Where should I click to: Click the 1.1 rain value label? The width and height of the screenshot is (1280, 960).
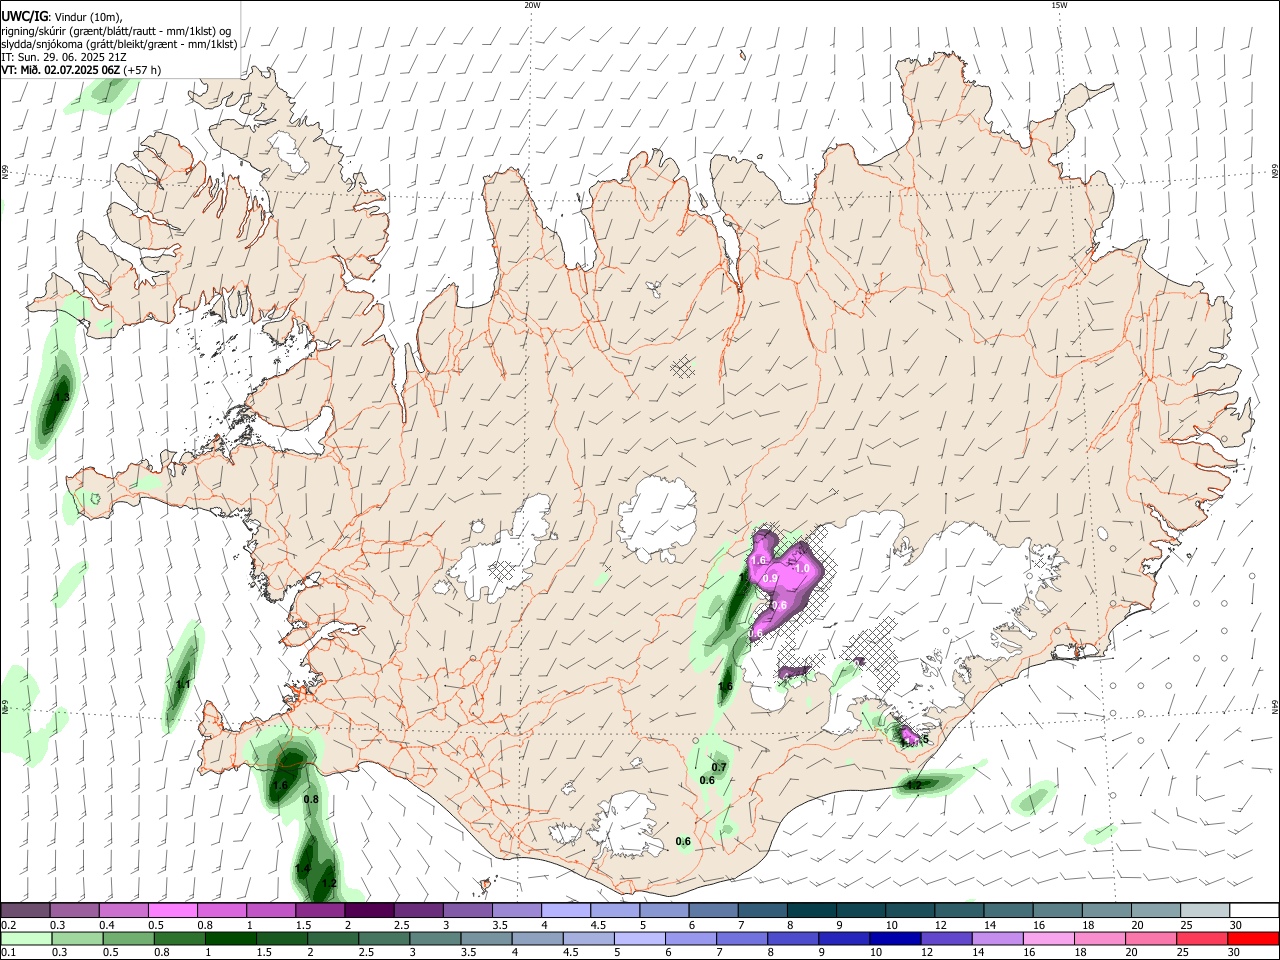[x=183, y=685]
